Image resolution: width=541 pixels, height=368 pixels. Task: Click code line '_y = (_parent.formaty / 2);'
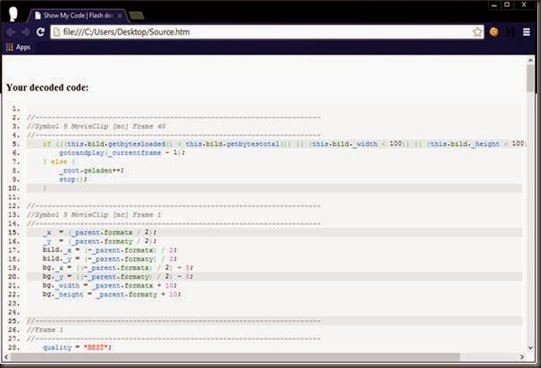100,241
